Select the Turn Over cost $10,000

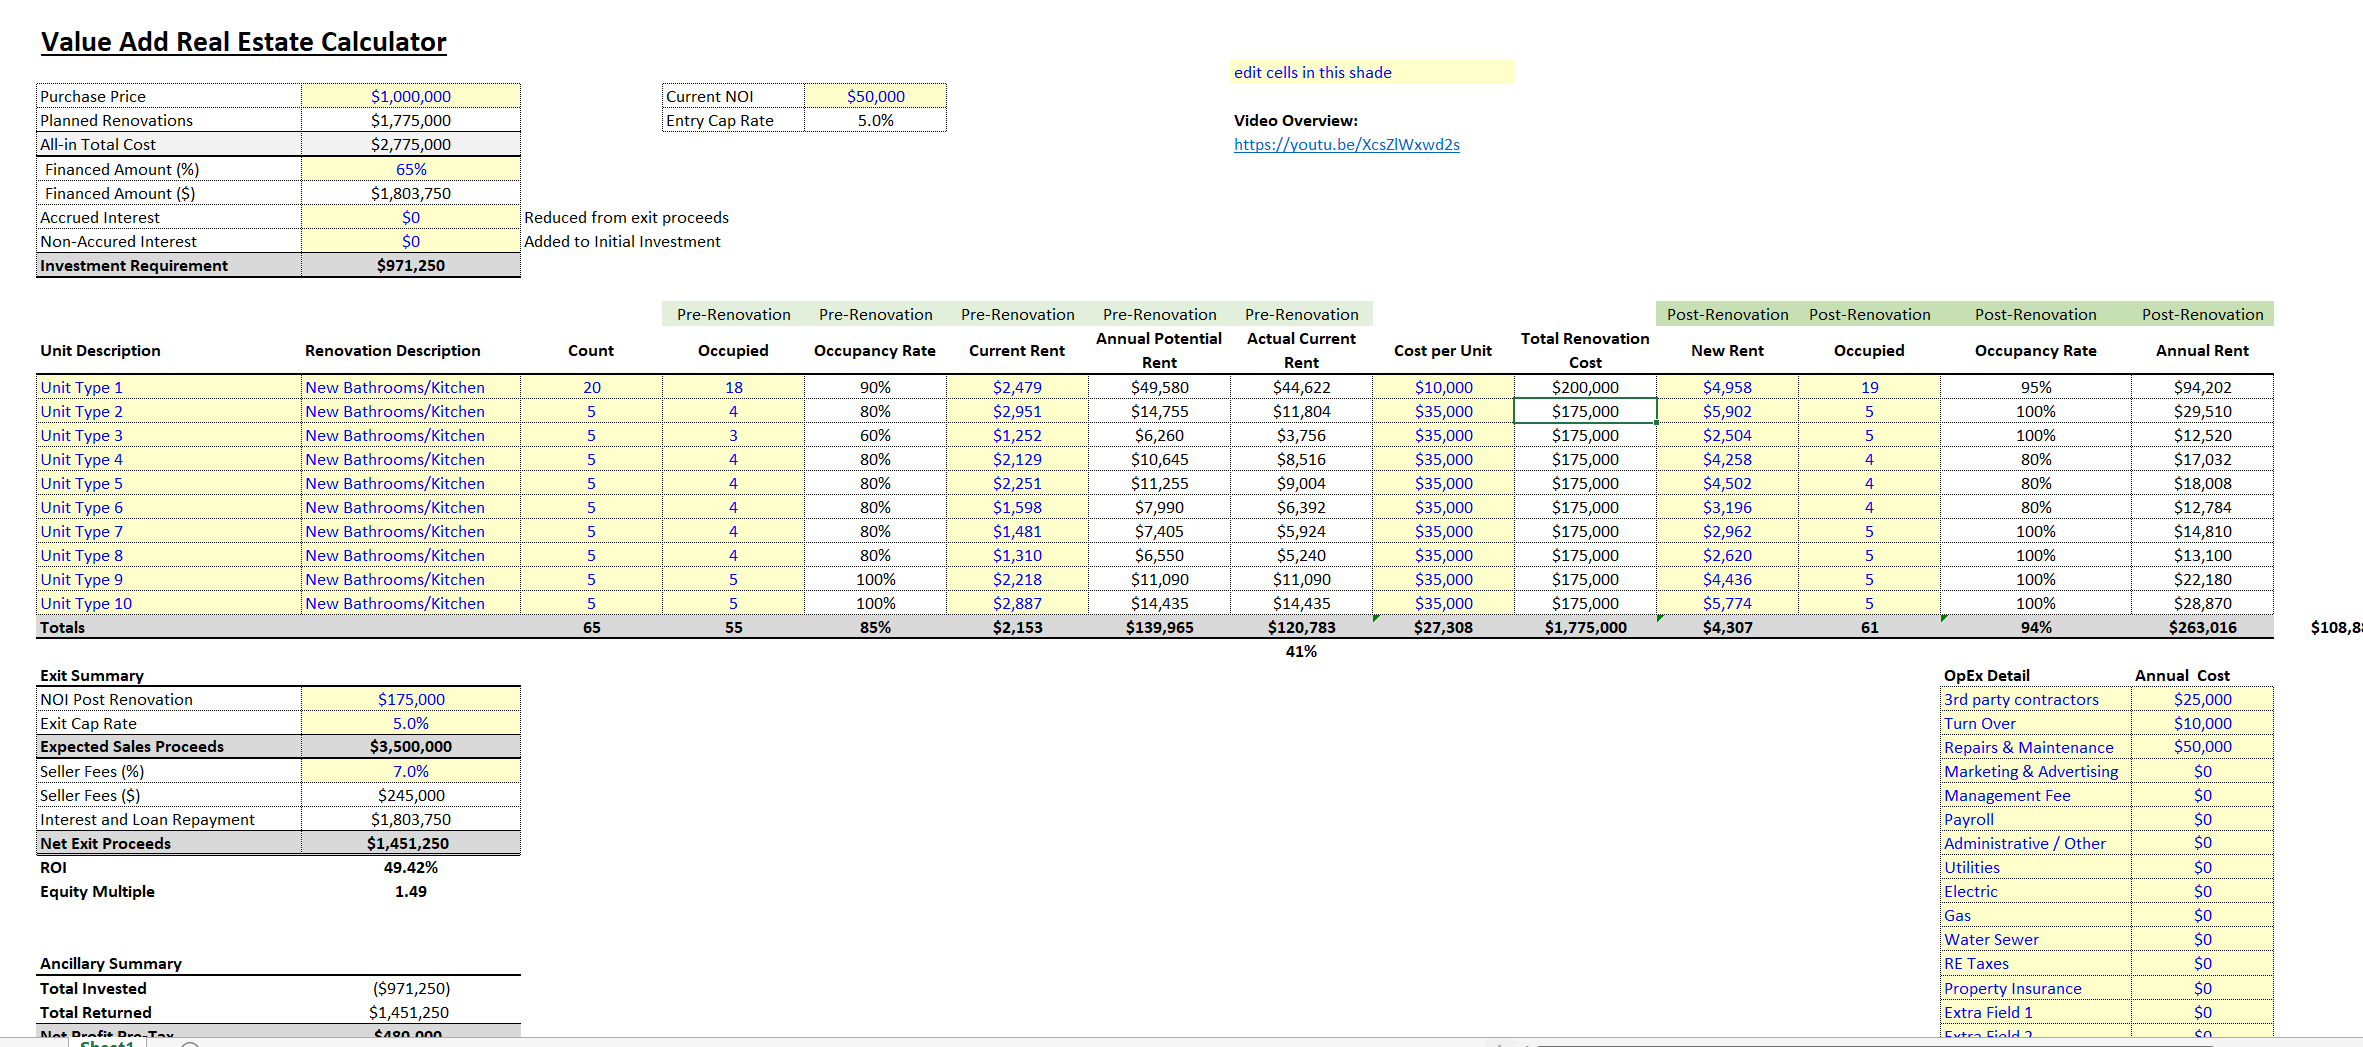(2202, 723)
